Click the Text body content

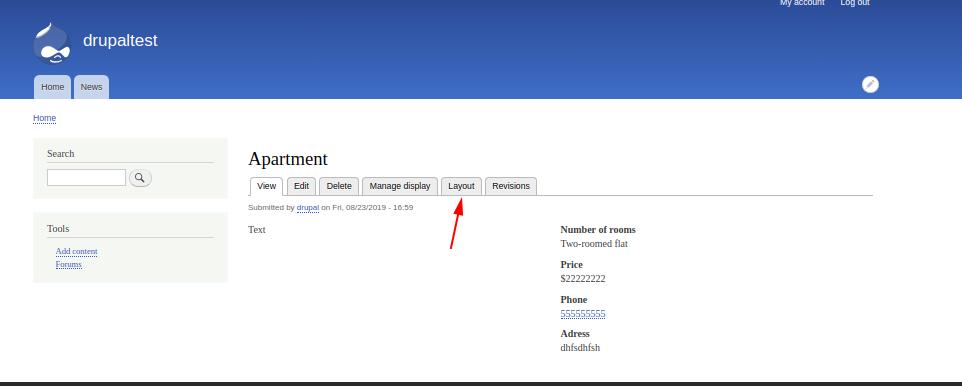point(257,230)
